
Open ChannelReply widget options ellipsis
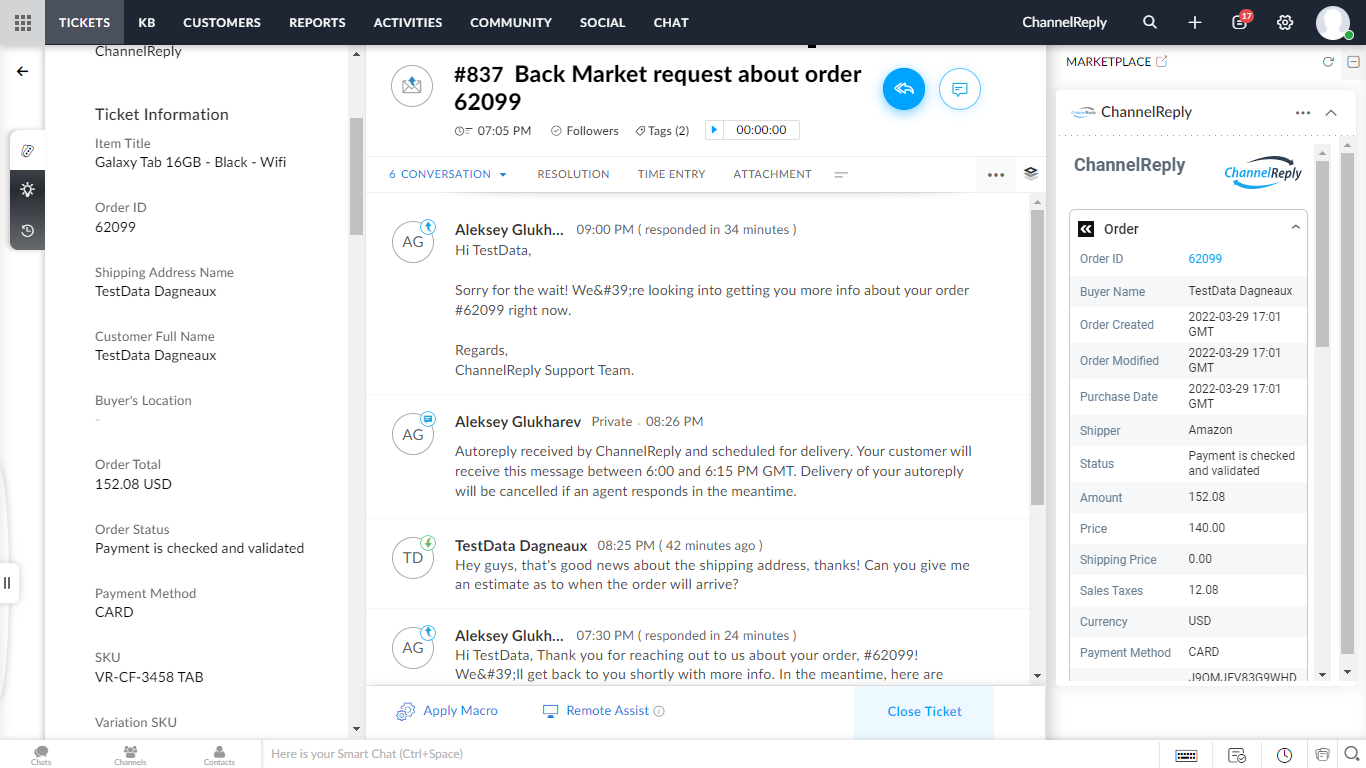tap(1303, 113)
